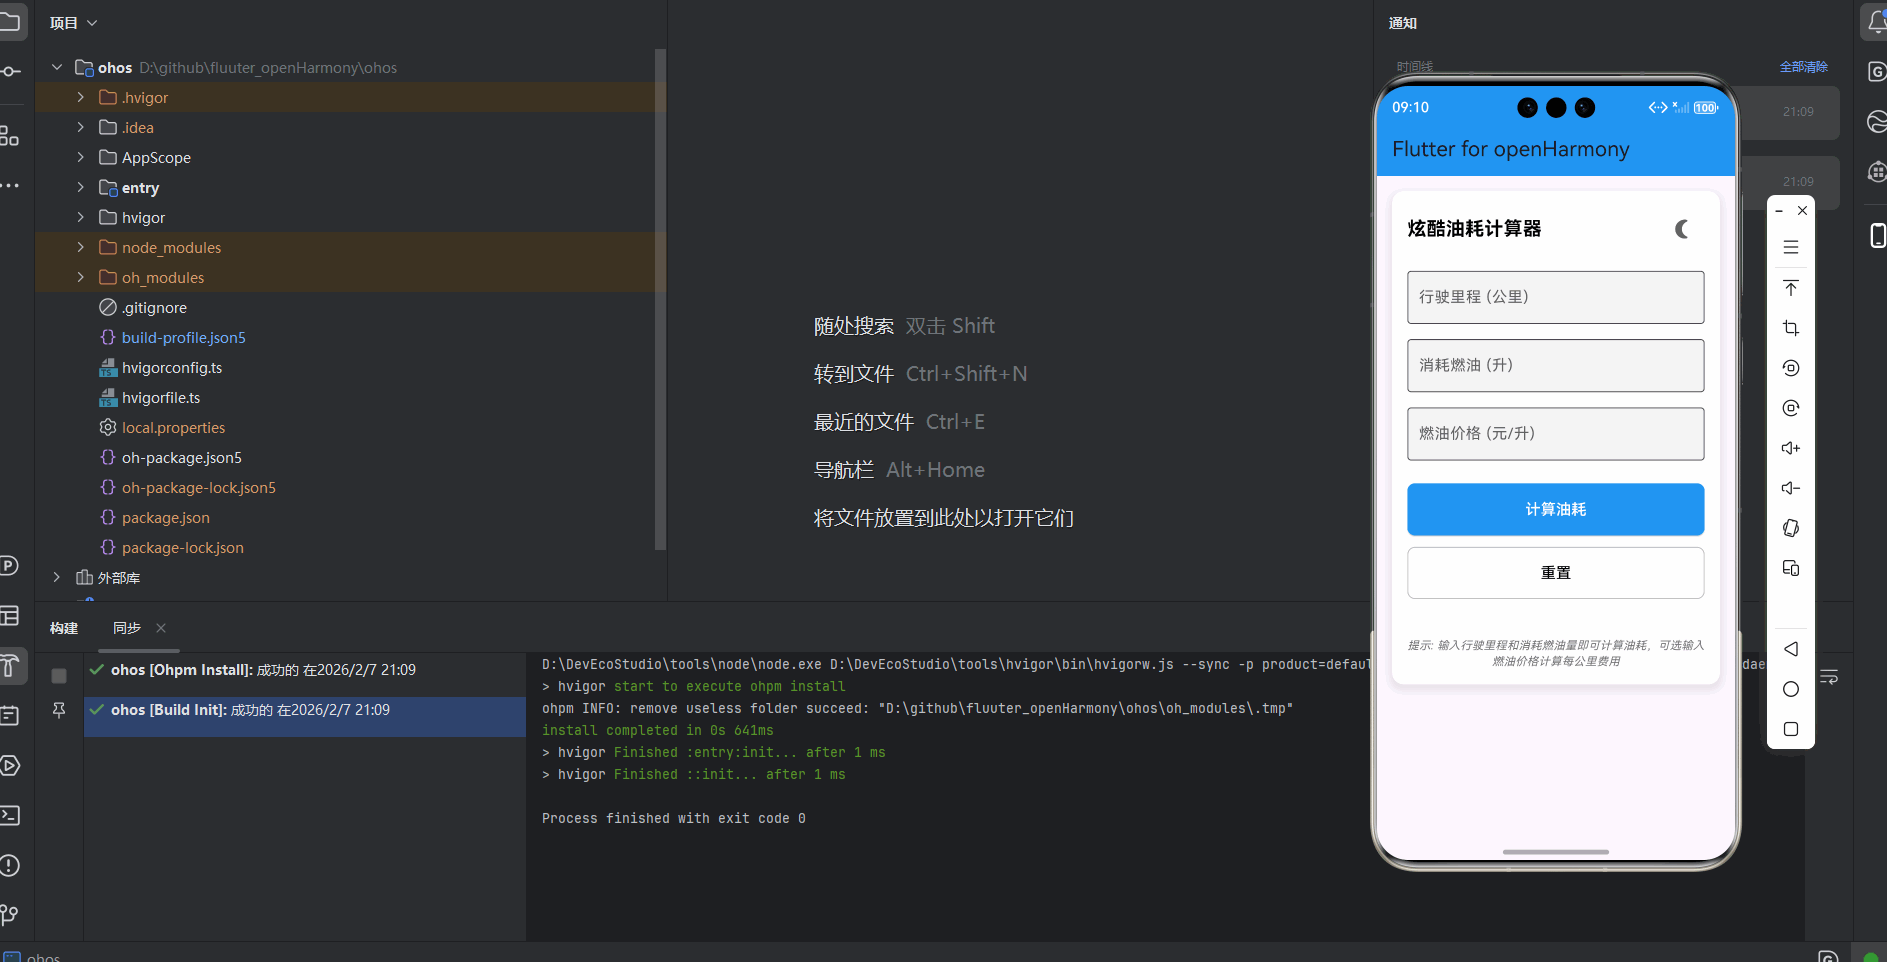The width and height of the screenshot is (1887, 962).
Task: Open the Problems tool window
Action: (x=9, y=865)
